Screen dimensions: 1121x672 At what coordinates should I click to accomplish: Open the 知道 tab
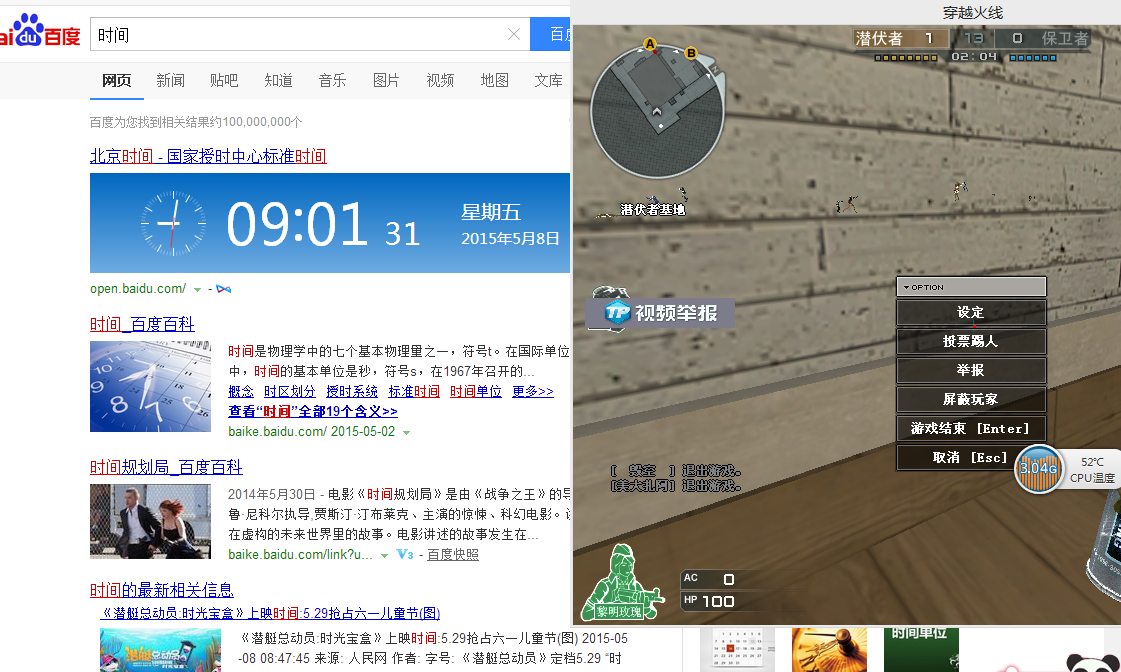(x=278, y=81)
